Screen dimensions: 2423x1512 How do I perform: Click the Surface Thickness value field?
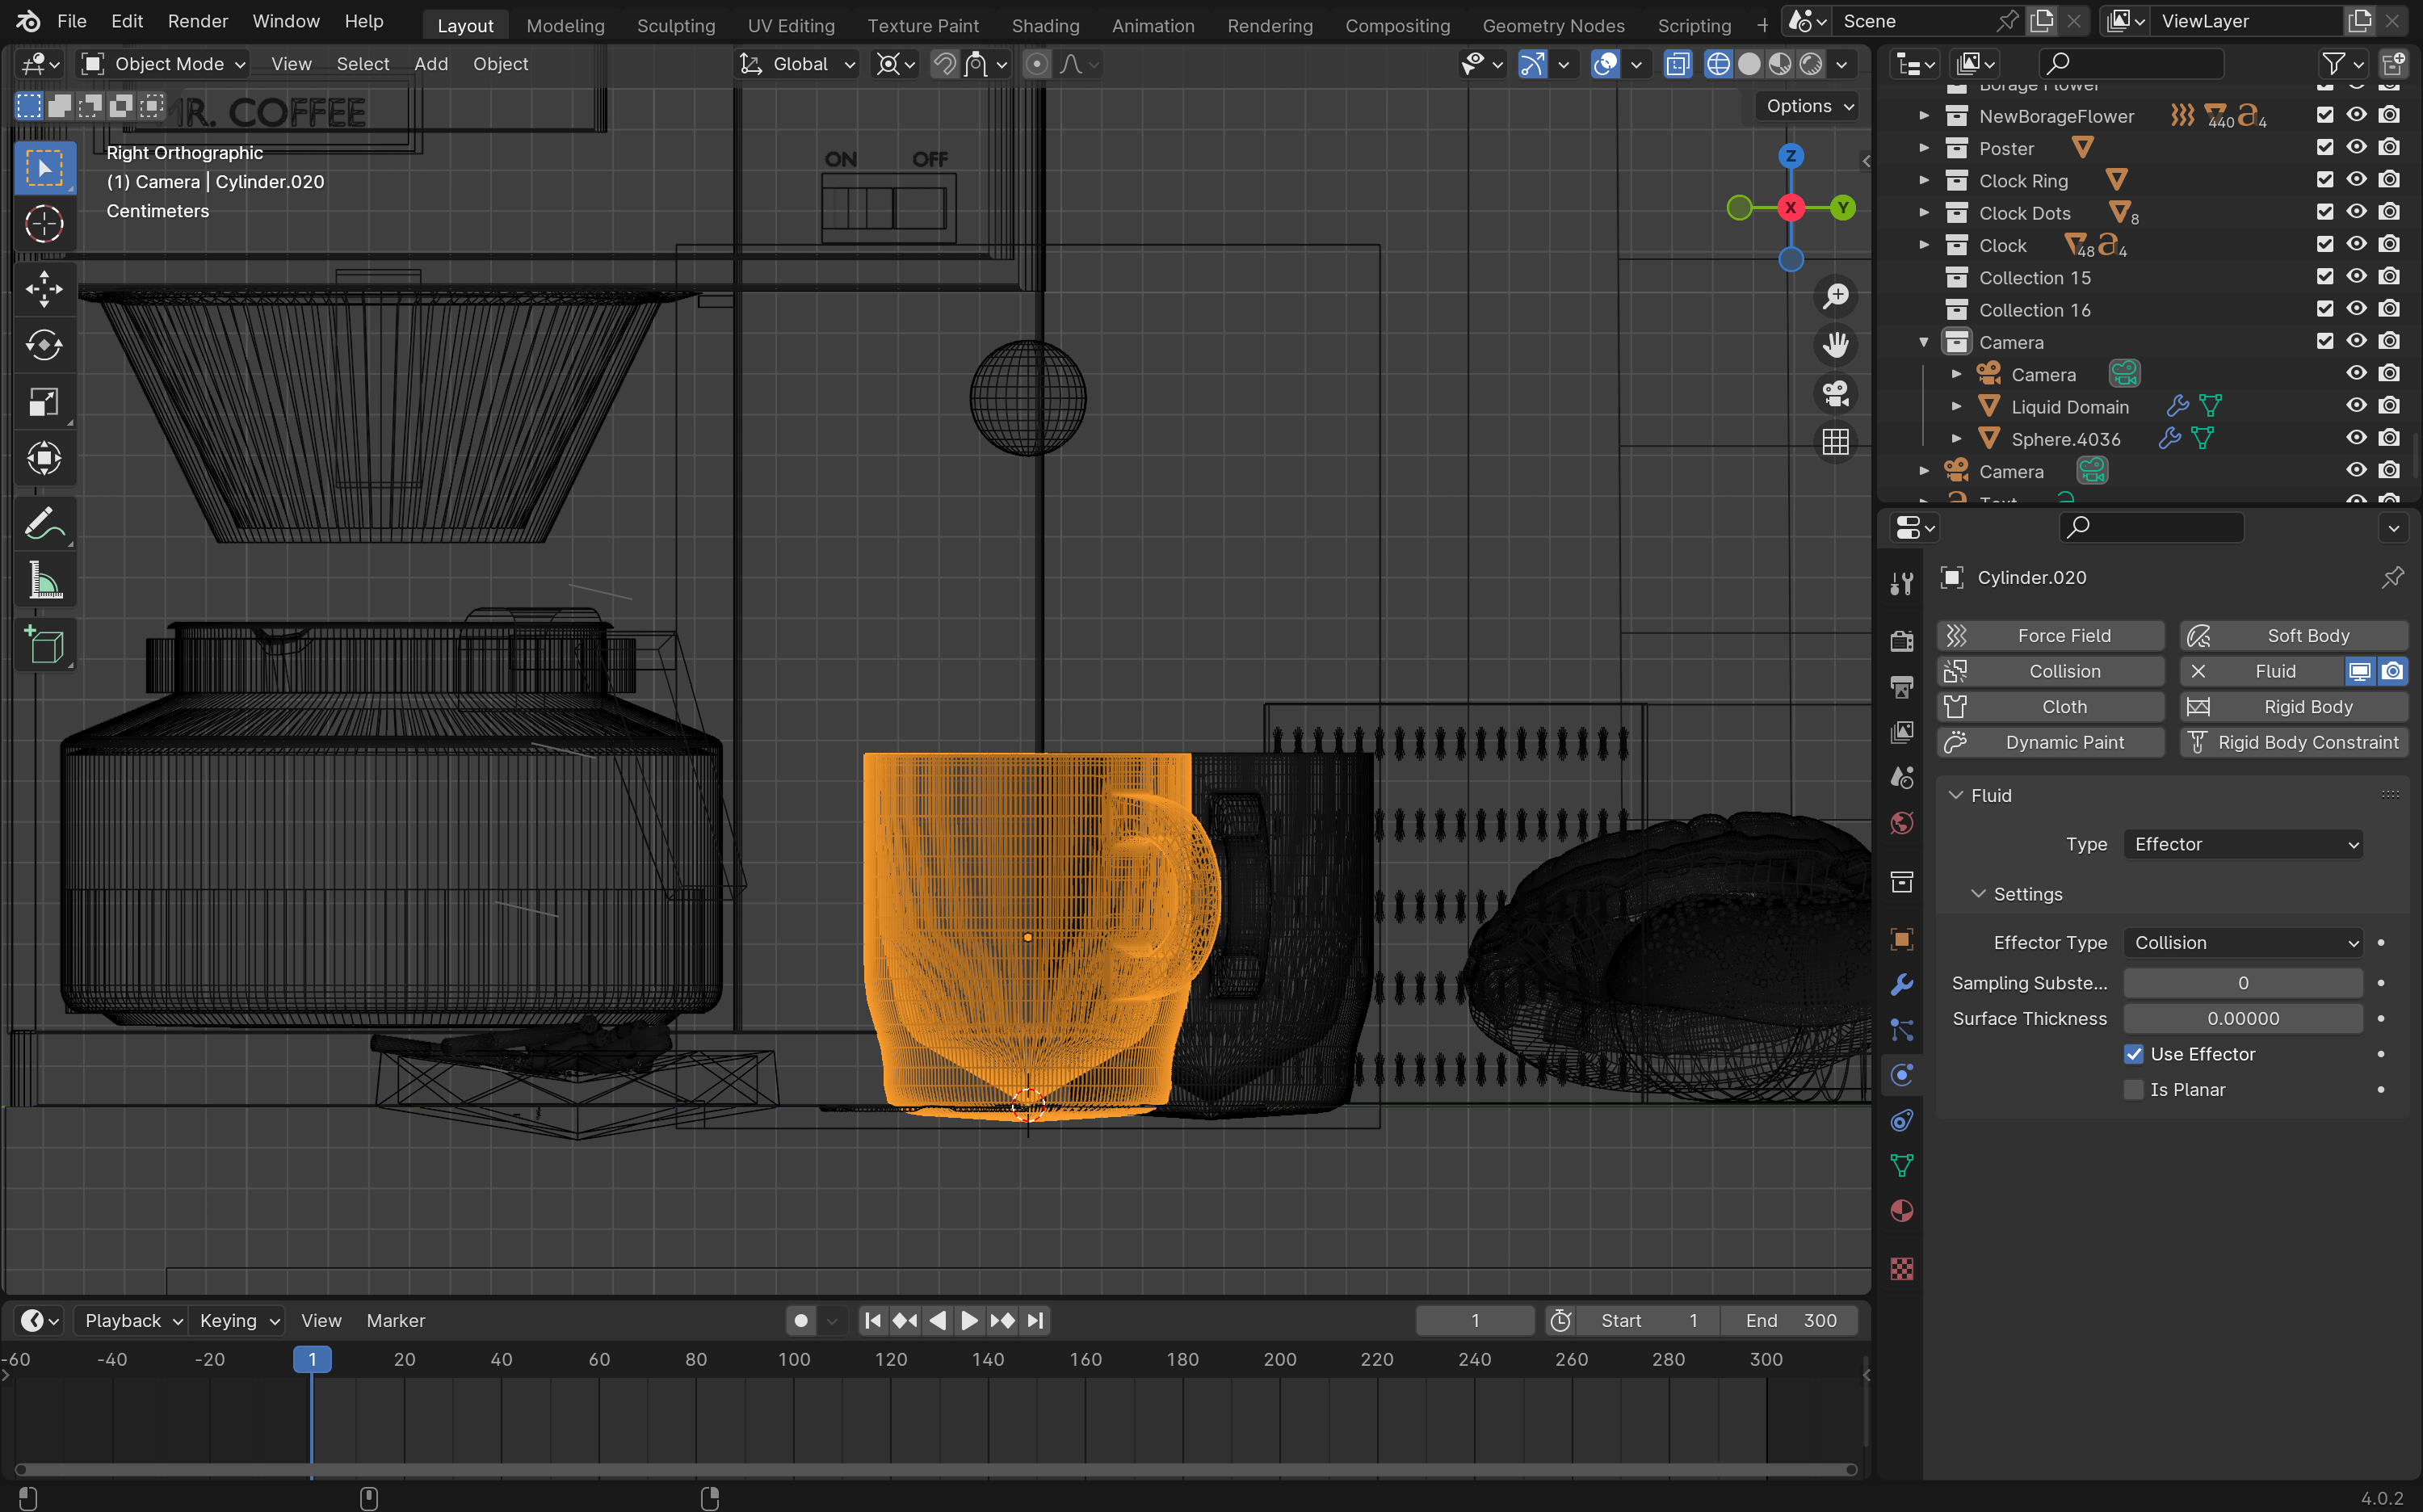point(2243,1018)
